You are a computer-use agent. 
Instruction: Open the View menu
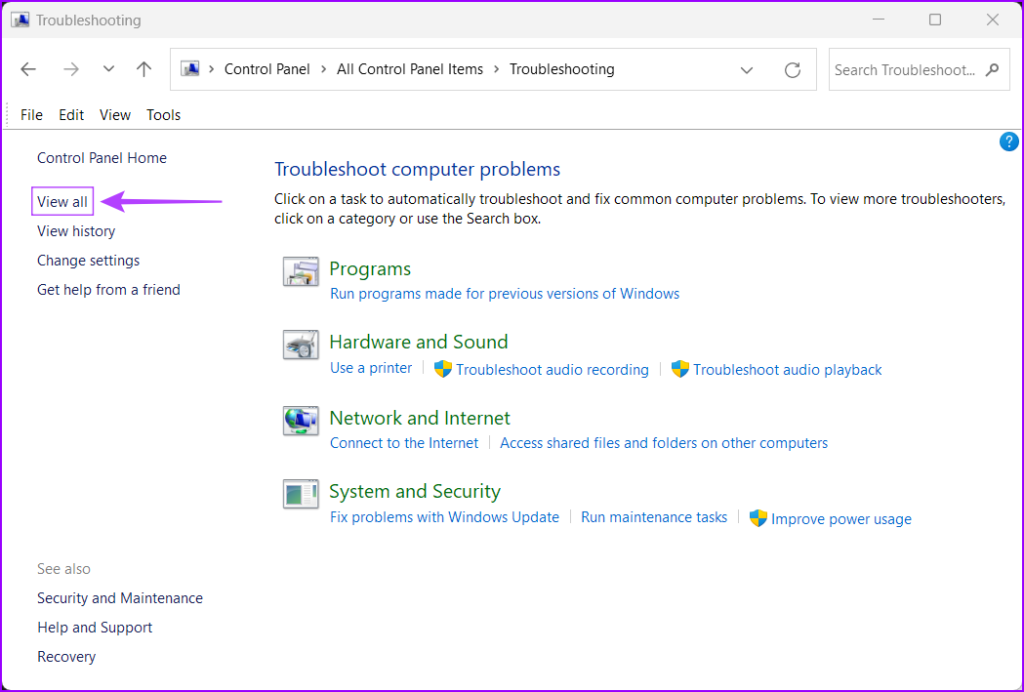[115, 115]
